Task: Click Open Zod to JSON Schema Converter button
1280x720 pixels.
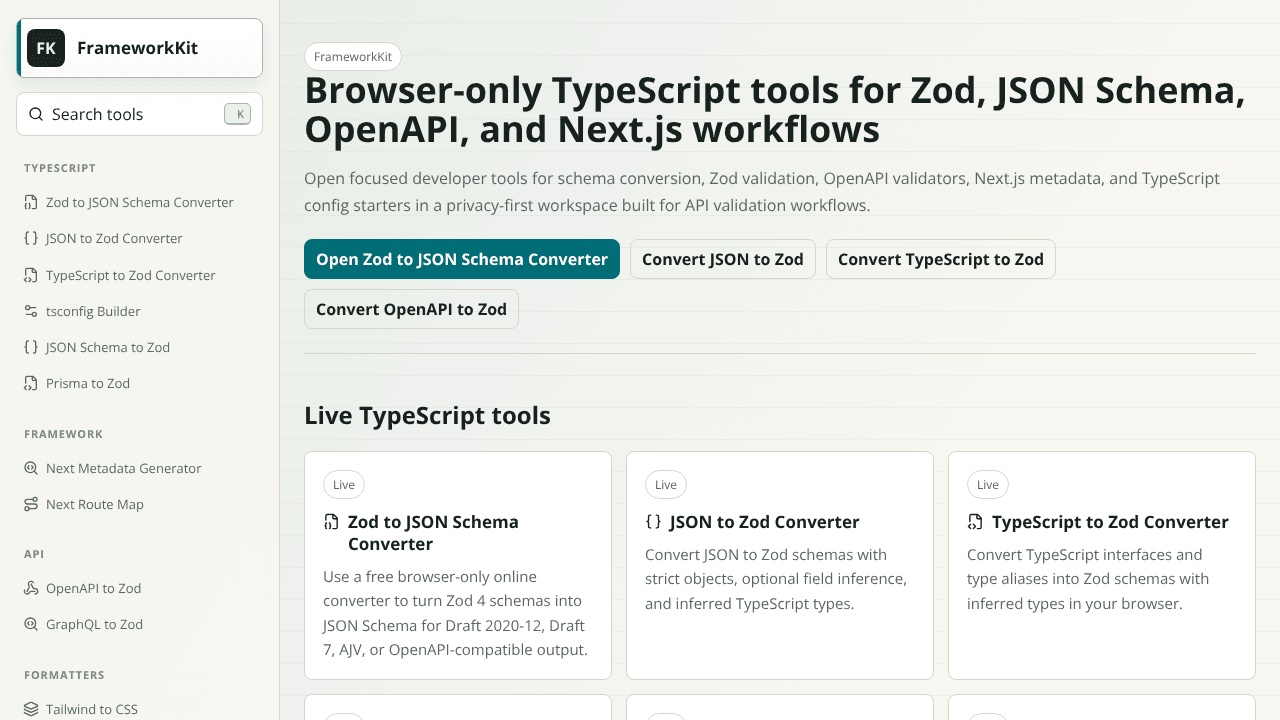Action: click(462, 259)
